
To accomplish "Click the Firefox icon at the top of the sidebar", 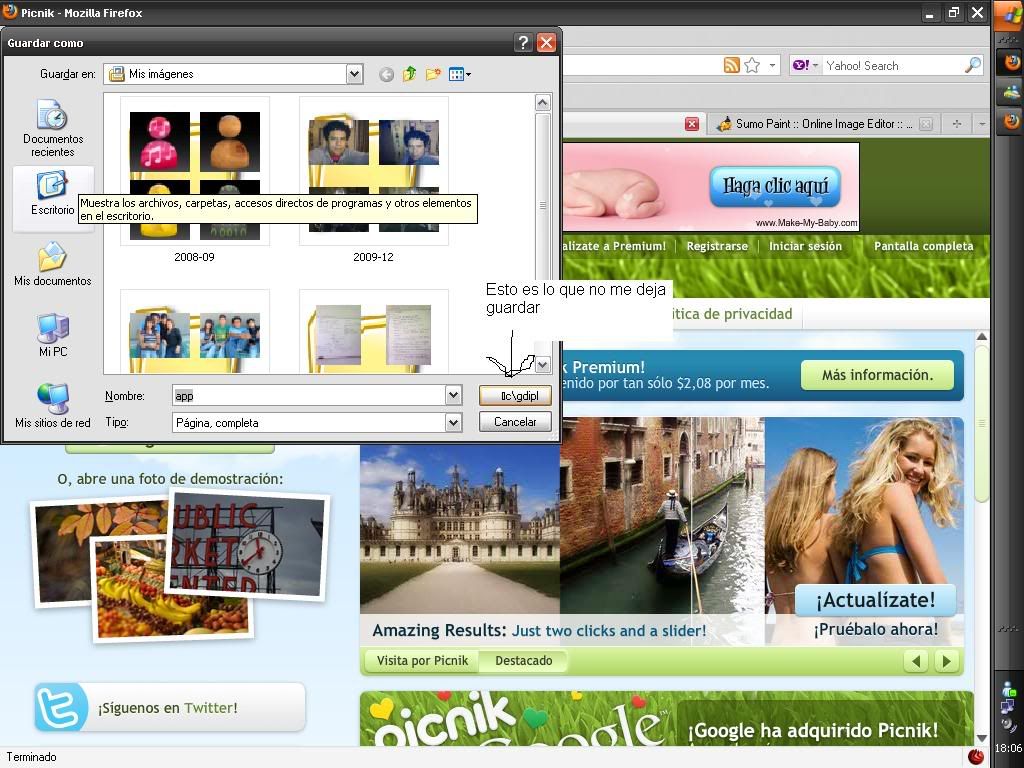I will pos(1012,62).
